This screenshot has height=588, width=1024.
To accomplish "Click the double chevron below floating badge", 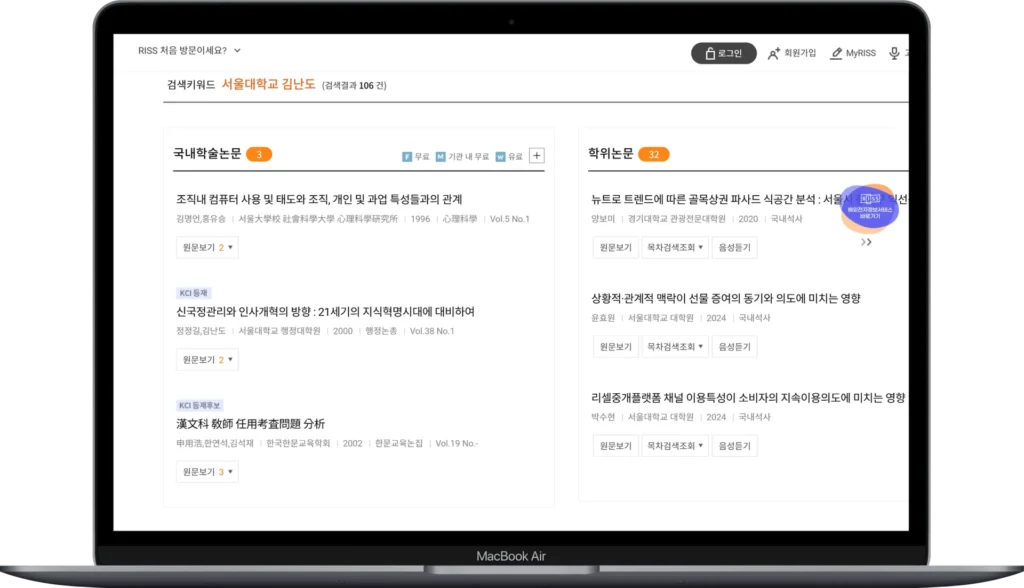I will pos(866,242).
